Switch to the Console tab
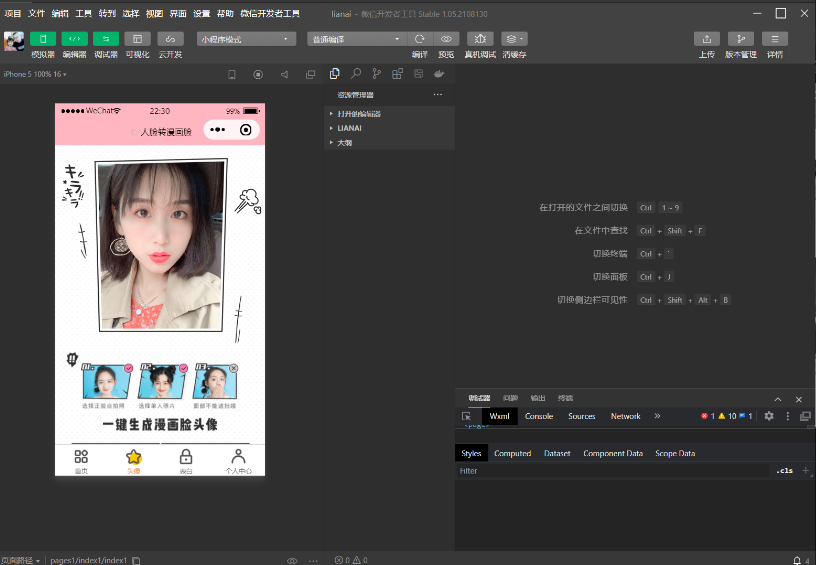Image resolution: width=821 pixels, height=565 pixels. pyautogui.click(x=539, y=416)
